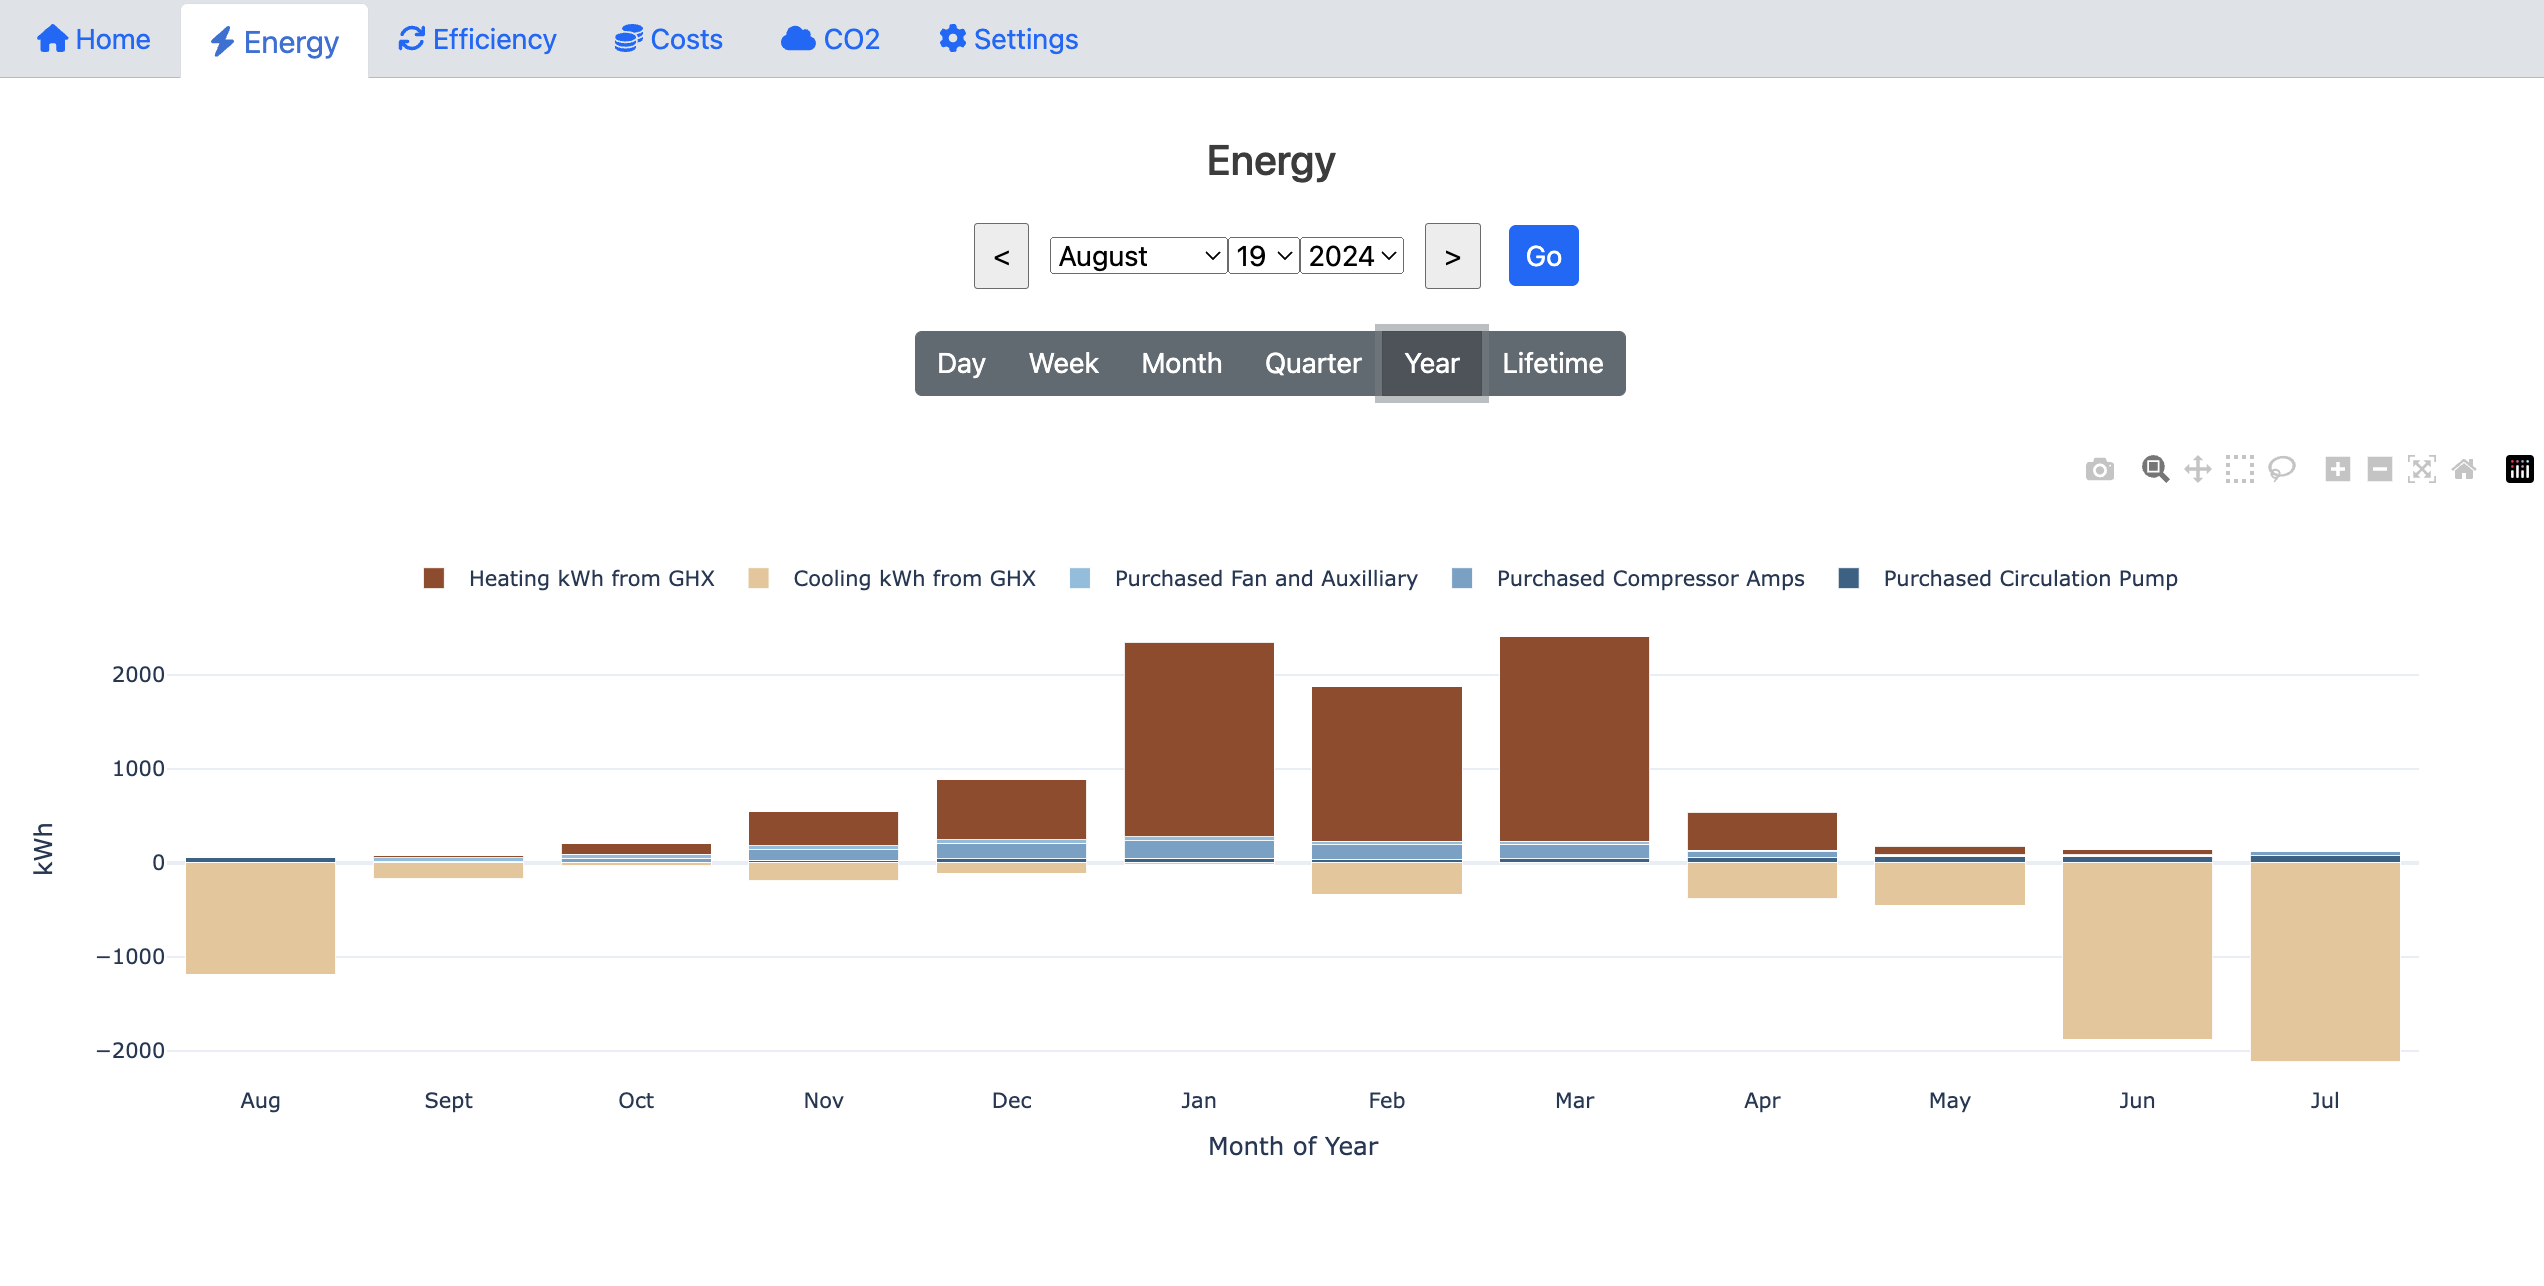The image size is (2544, 1286).
Task: Open the August month dropdown
Action: (1138, 256)
